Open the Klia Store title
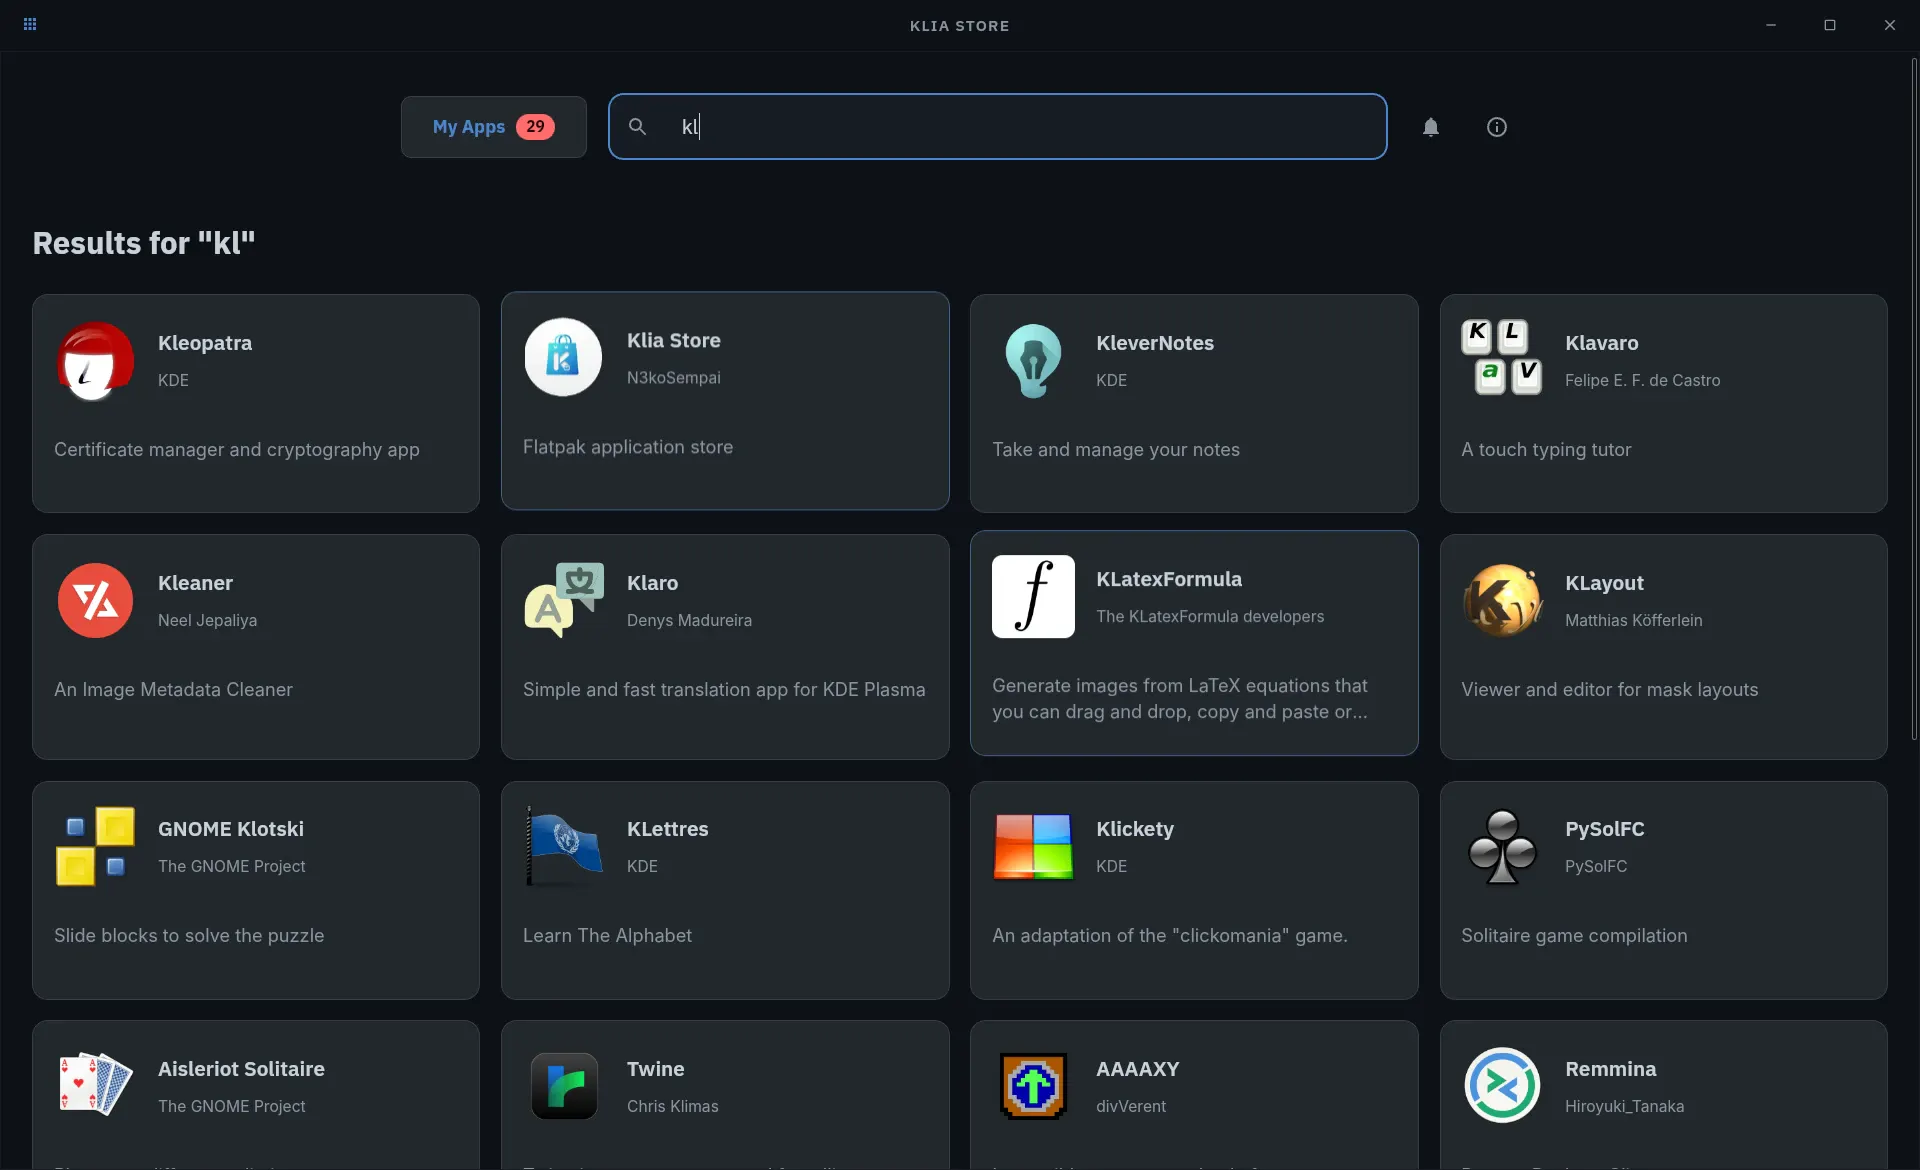1920x1170 pixels. coord(674,340)
